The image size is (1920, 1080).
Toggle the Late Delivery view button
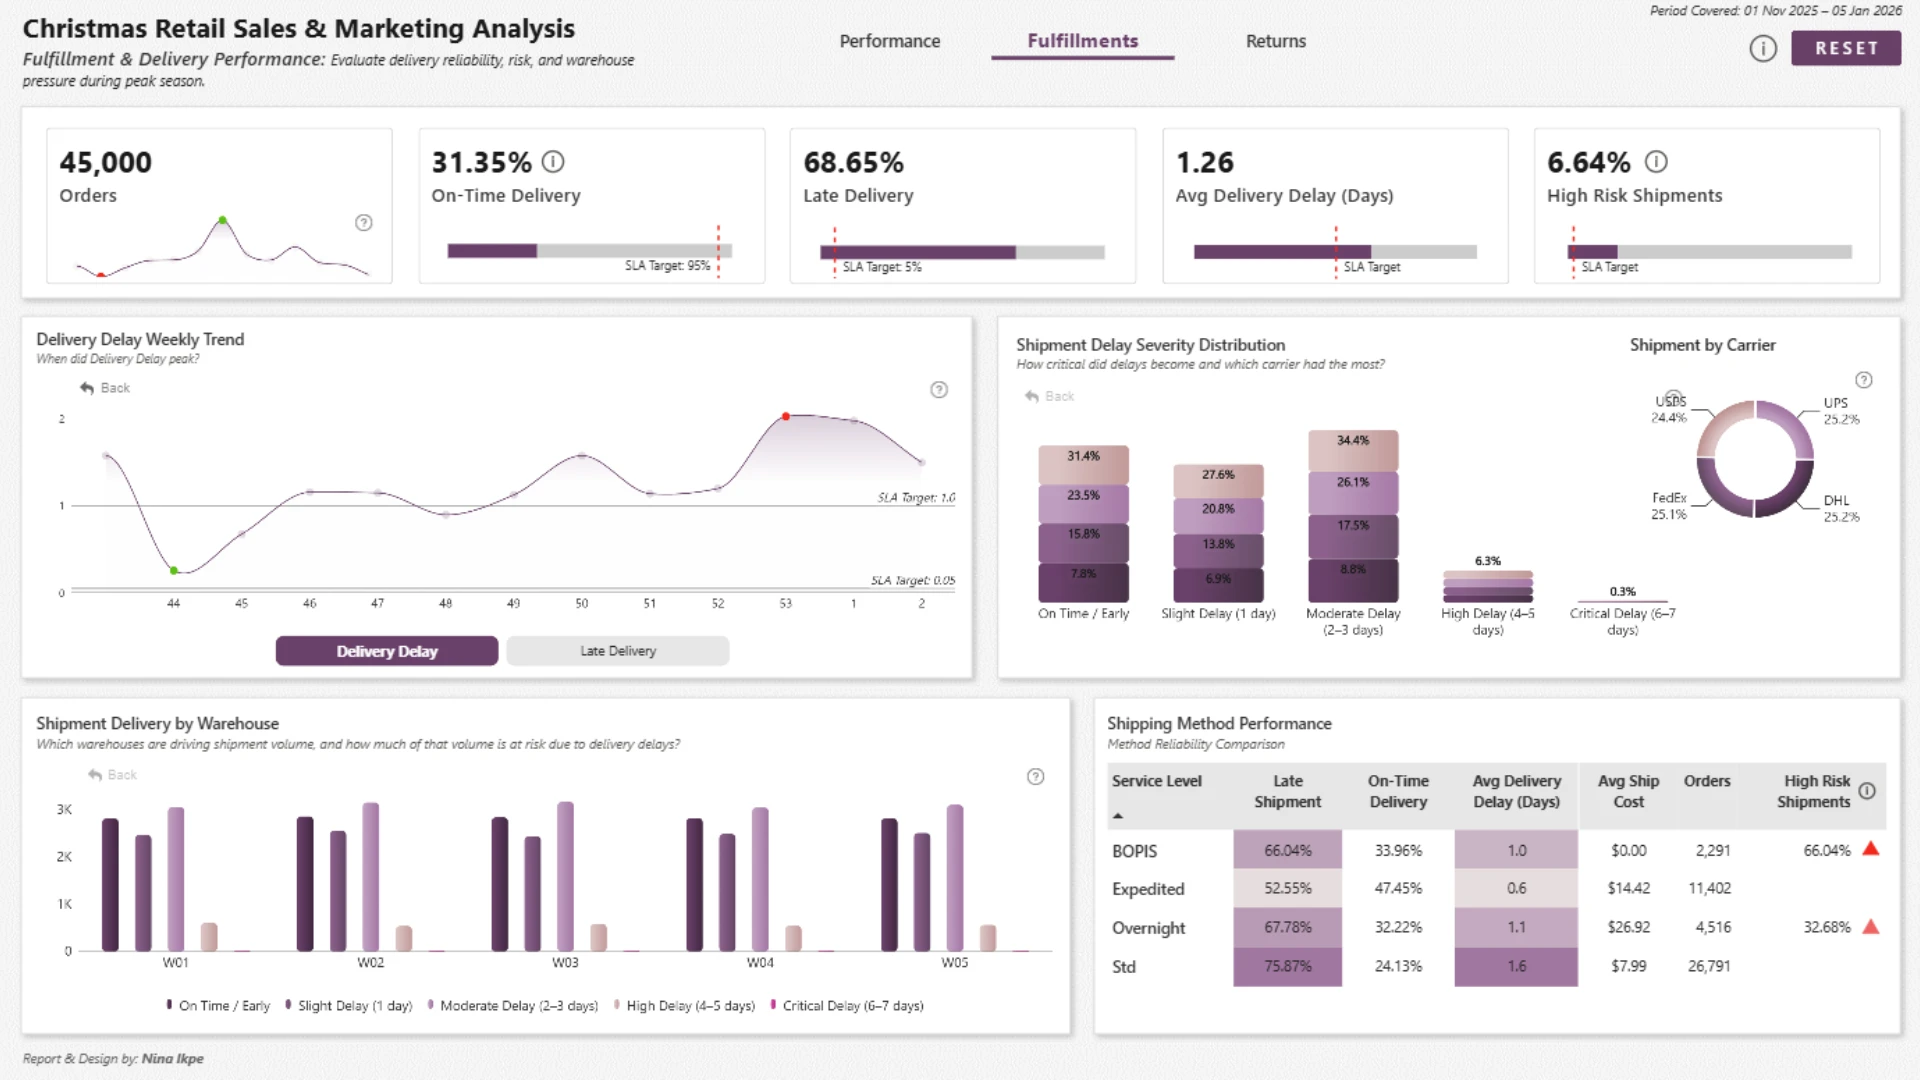coord(618,651)
